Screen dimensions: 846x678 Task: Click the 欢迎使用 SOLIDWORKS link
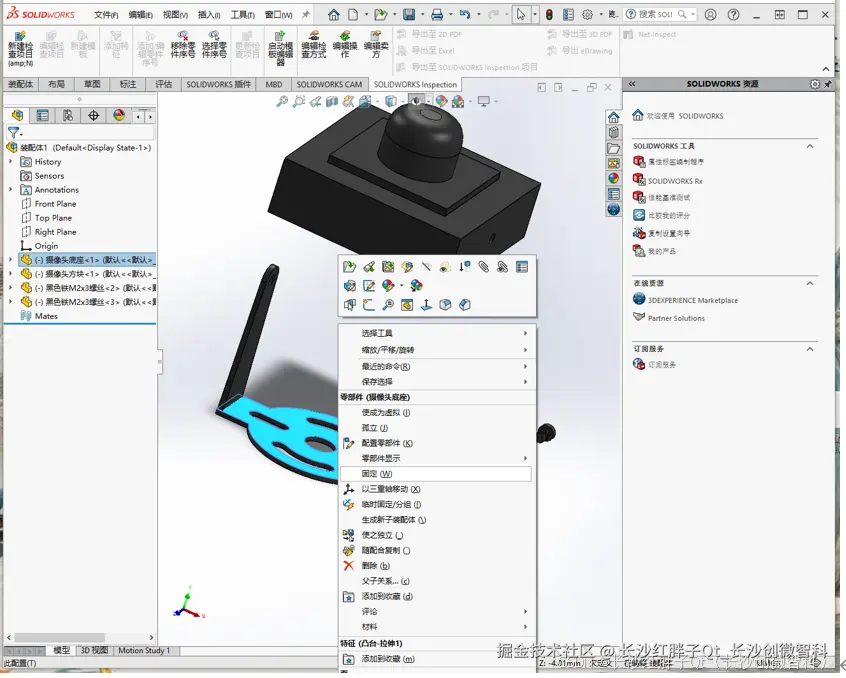pyautogui.click(x=685, y=115)
